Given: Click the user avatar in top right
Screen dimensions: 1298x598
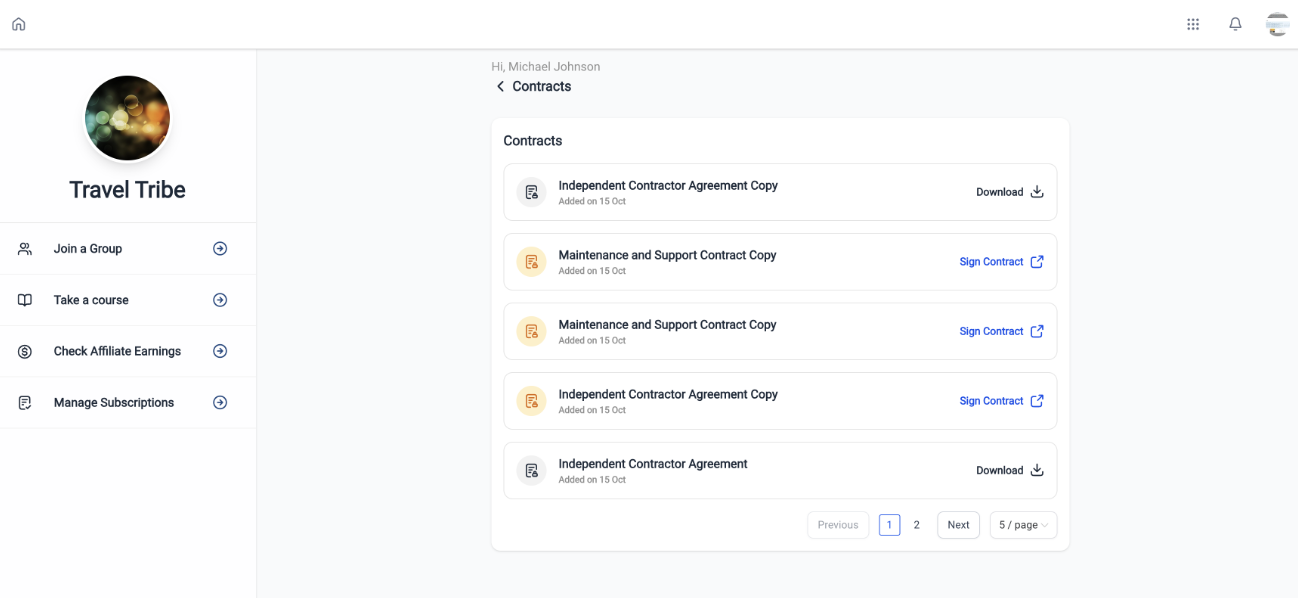Looking at the screenshot, I should click(1277, 24).
